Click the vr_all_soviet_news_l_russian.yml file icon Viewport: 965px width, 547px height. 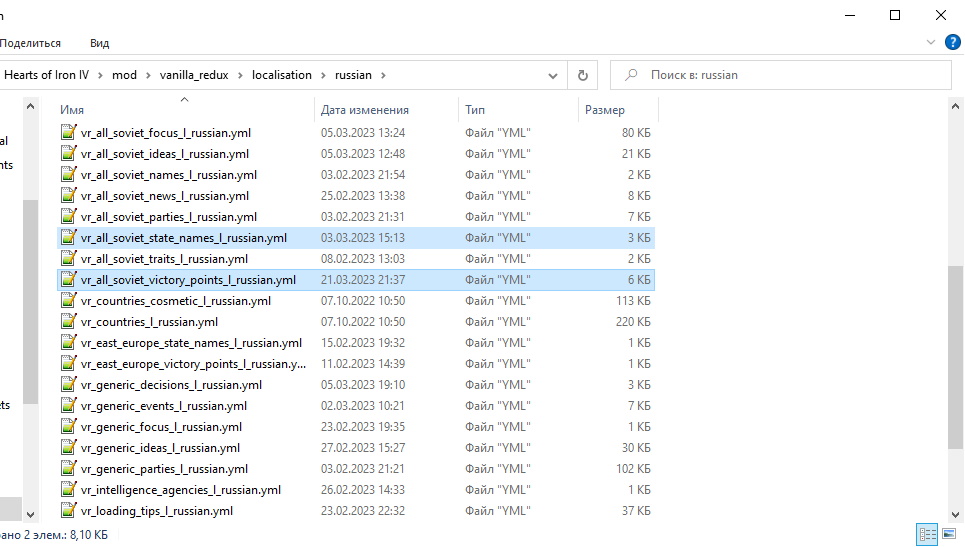pyautogui.click(x=69, y=195)
